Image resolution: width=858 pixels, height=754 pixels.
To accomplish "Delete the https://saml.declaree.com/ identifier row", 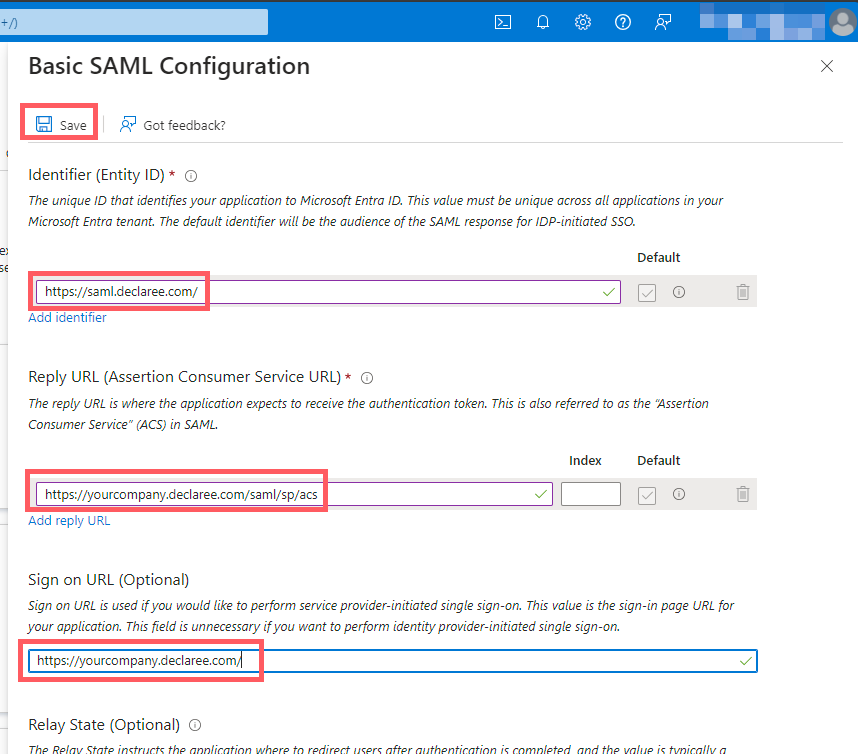I will (x=742, y=291).
